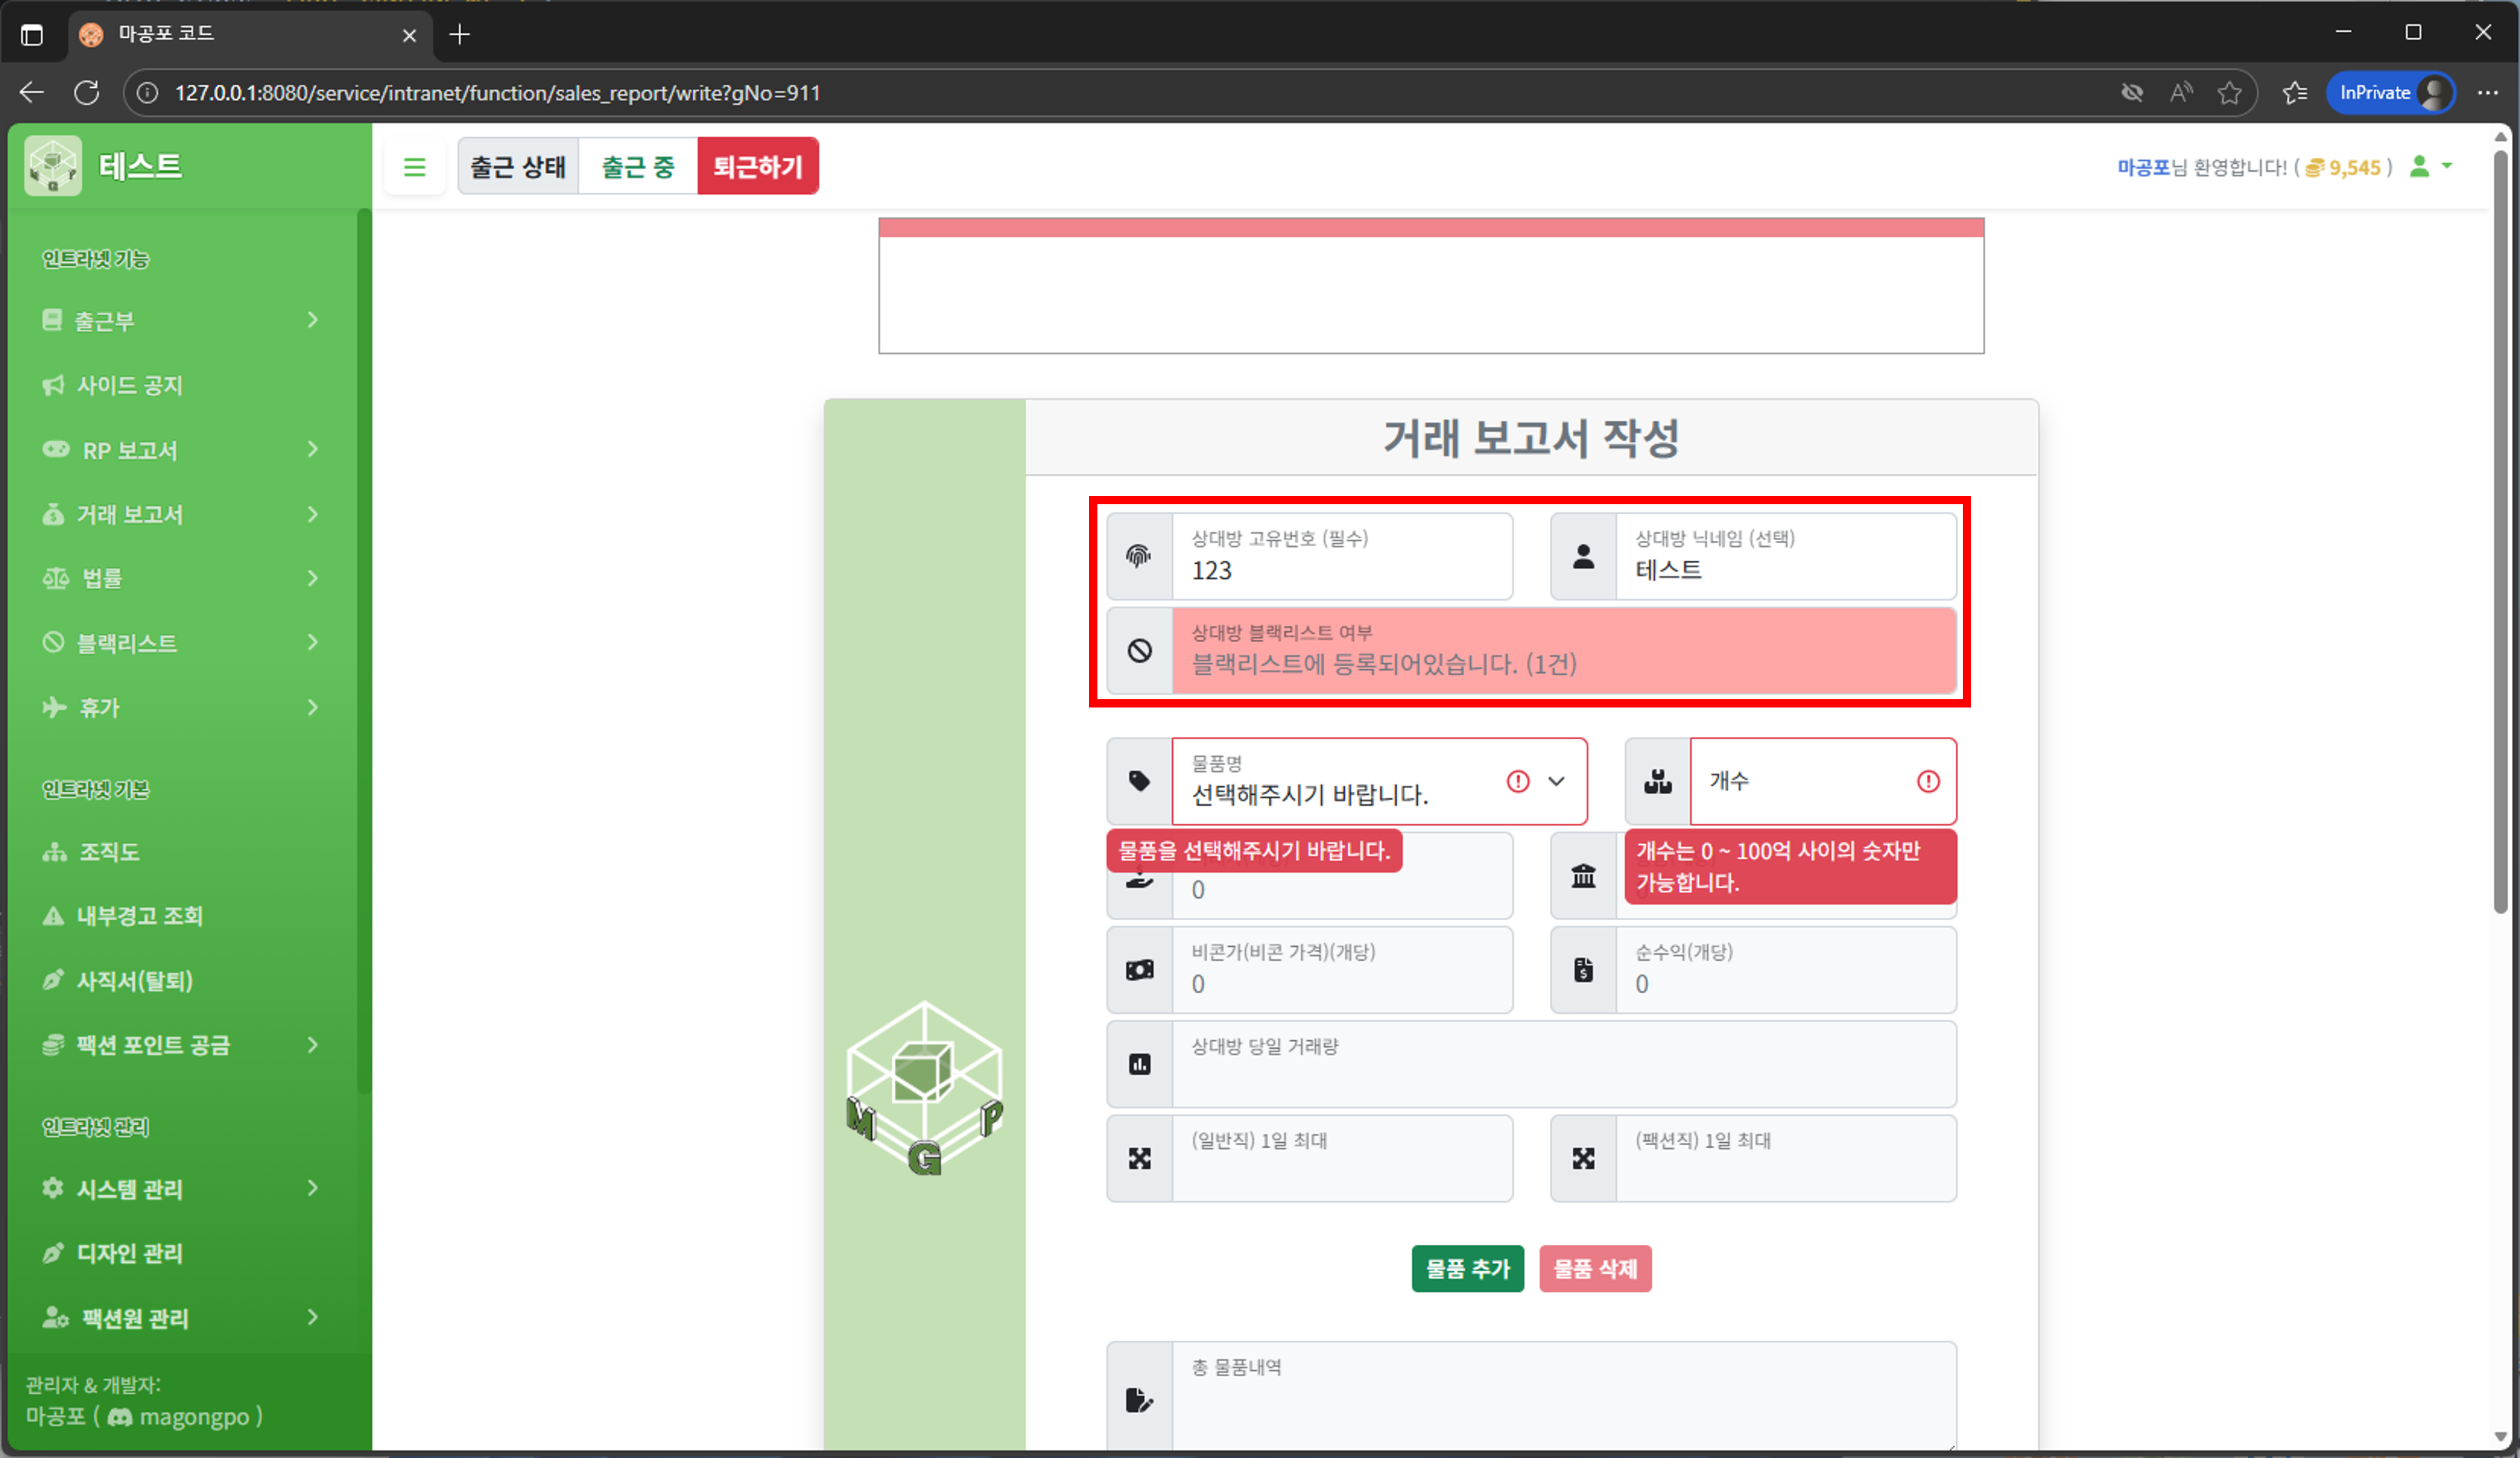Select the tag icon next to 물품명
Screen dimensions: 2520x1458
coord(1139,781)
